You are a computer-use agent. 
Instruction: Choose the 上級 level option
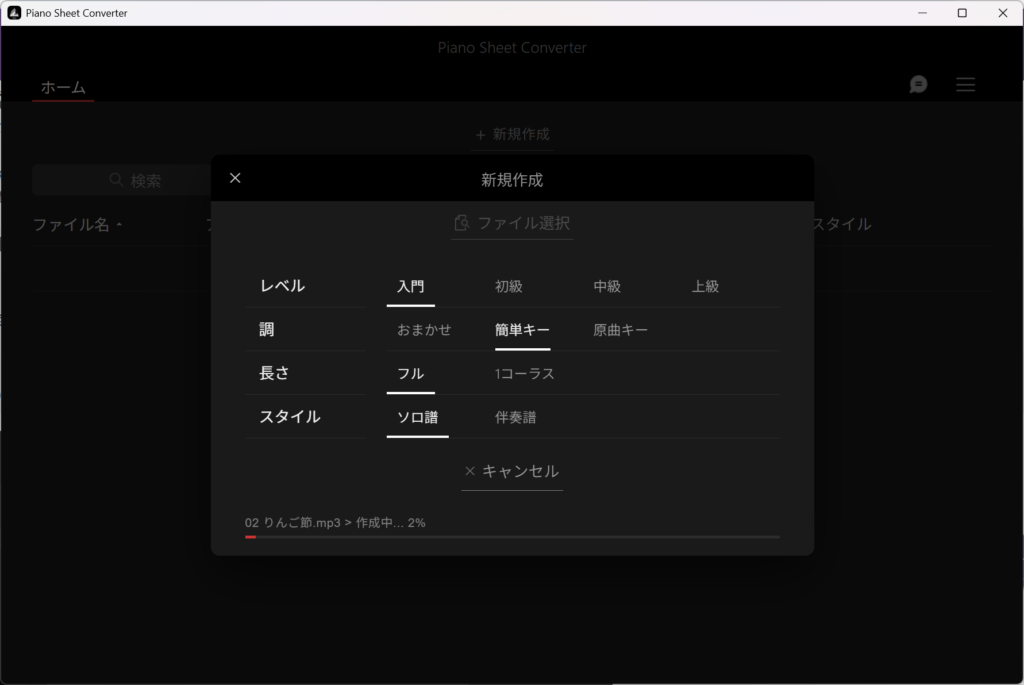click(x=705, y=286)
